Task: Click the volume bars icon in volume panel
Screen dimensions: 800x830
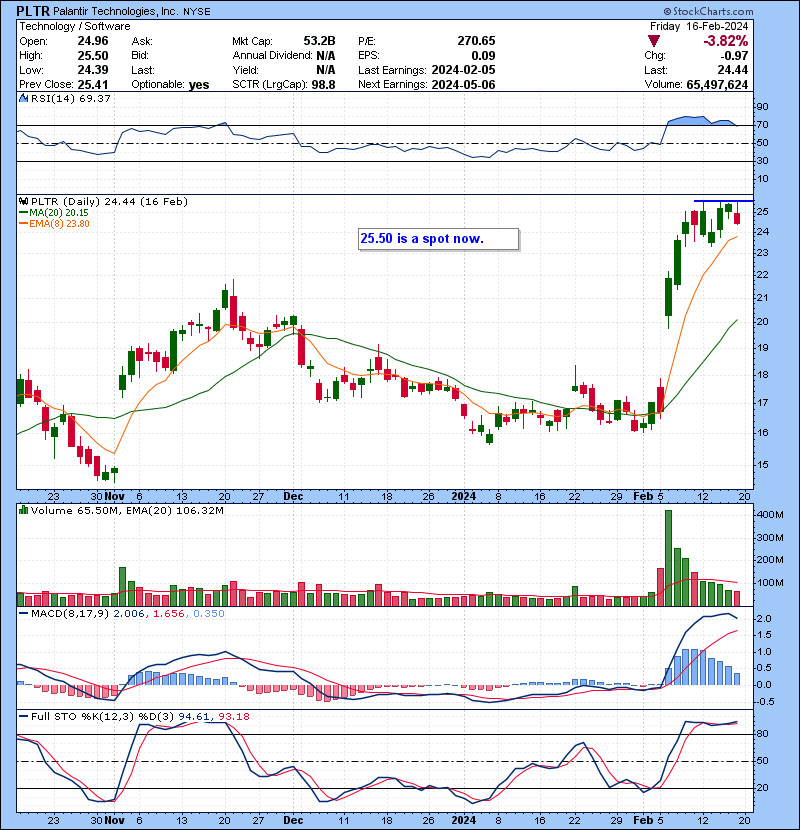Action: tap(23, 510)
